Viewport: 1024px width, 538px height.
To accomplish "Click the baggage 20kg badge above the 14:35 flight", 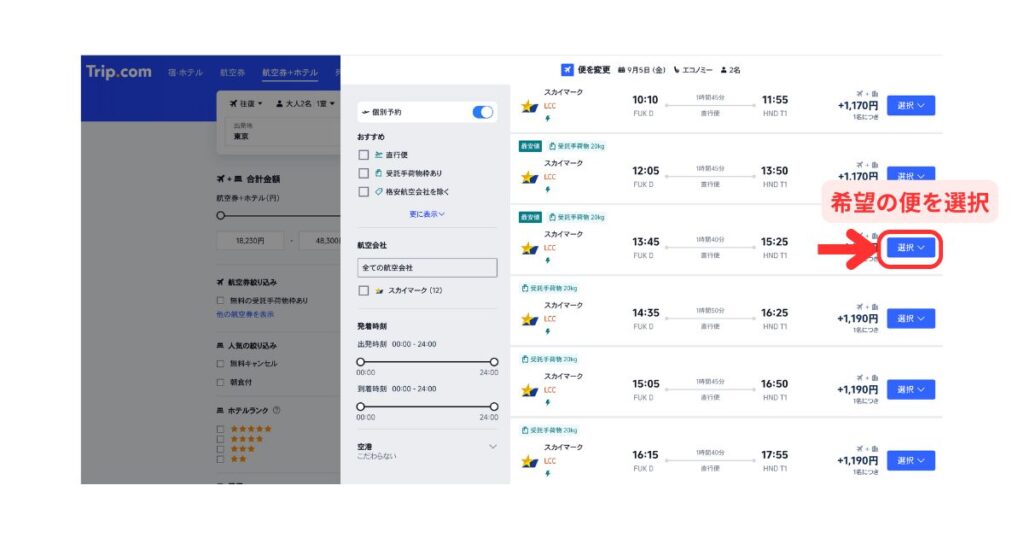I will pyautogui.click(x=549, y=288).
